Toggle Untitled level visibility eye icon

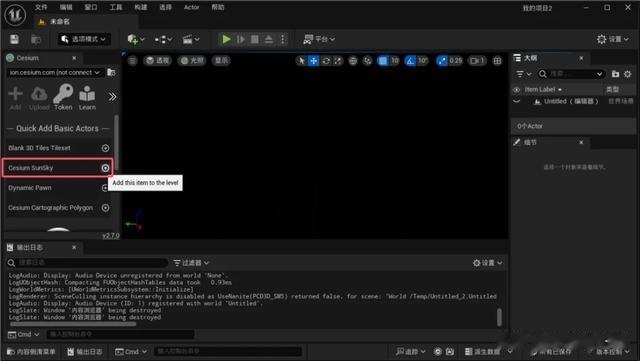tap(516, 101)
